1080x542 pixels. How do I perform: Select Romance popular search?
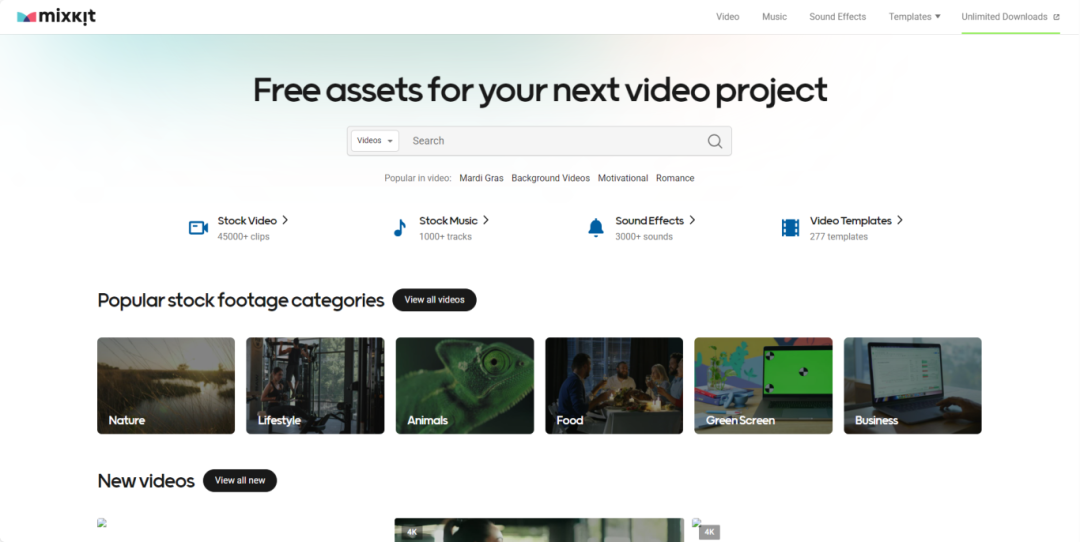coord(675,178)
